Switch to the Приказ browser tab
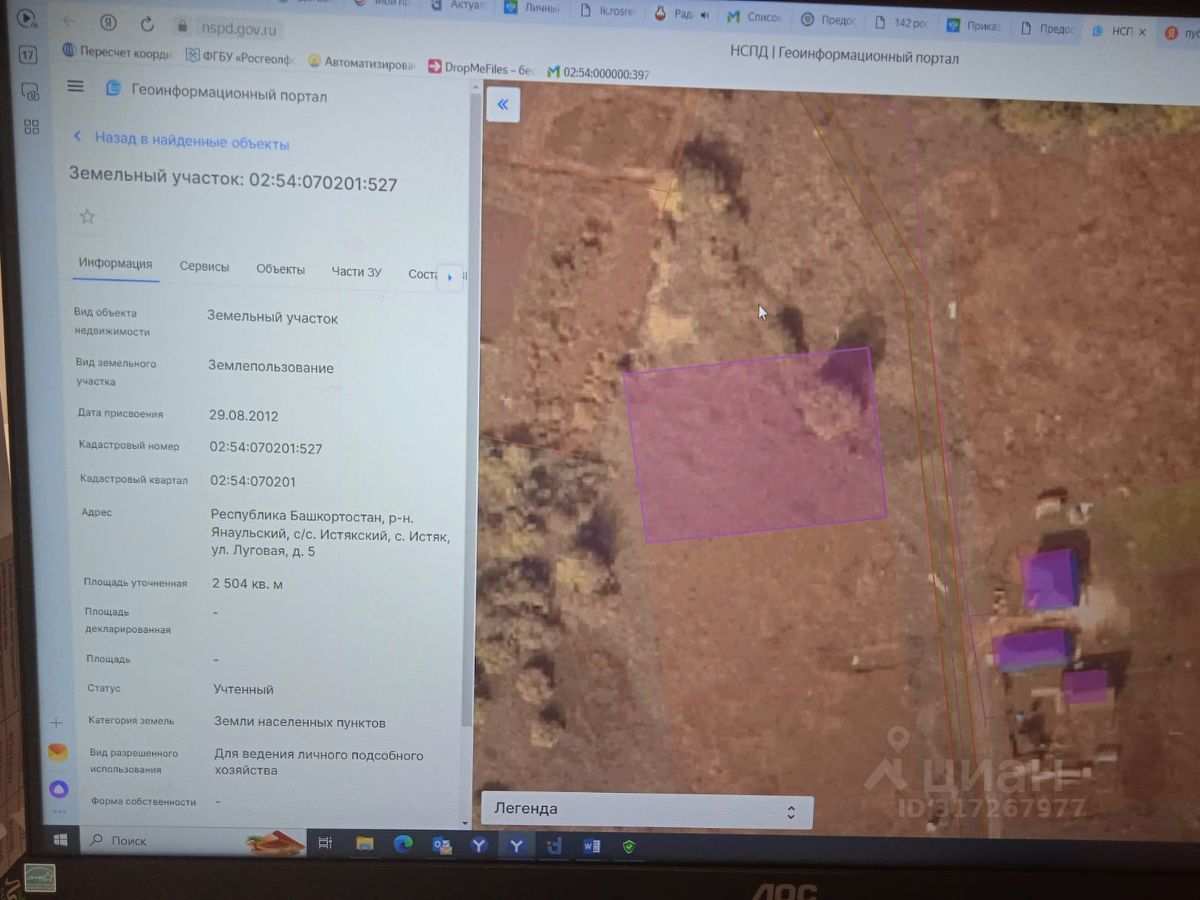 tap(975, 26)
